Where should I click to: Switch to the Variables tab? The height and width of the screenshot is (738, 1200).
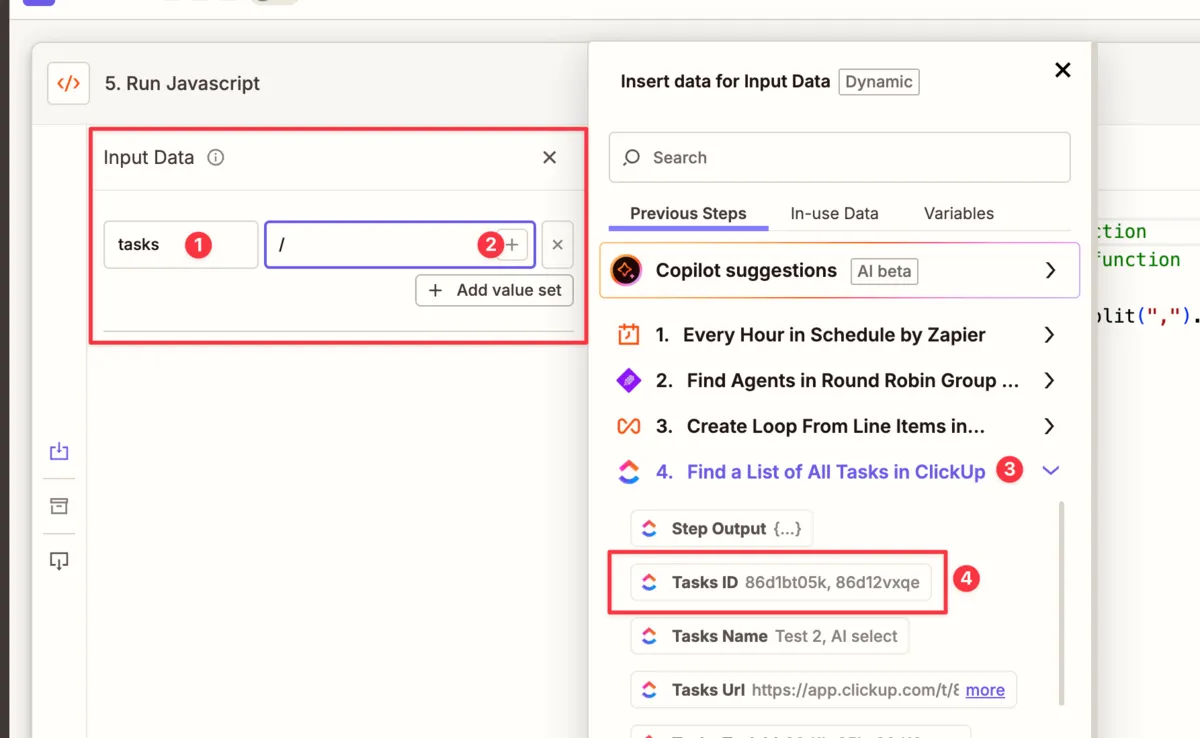(x=958, y=214)
